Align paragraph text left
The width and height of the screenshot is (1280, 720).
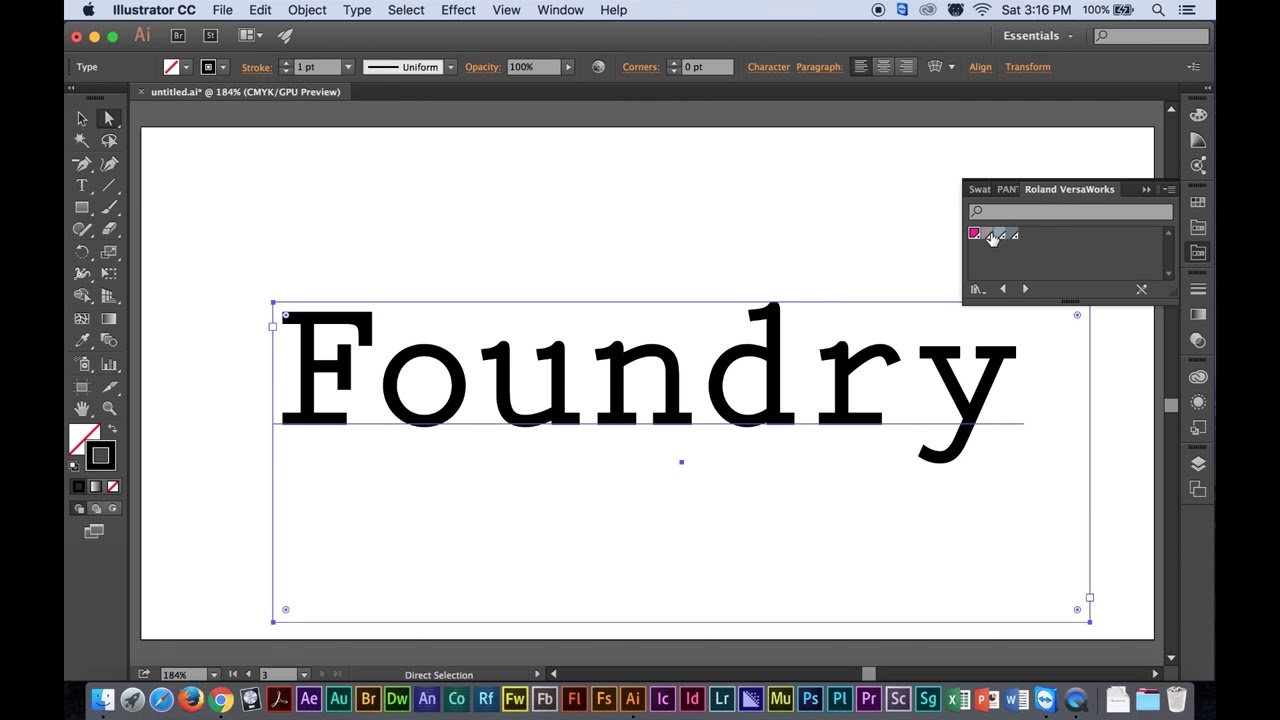pyautogui.click(x=861, y=67)
